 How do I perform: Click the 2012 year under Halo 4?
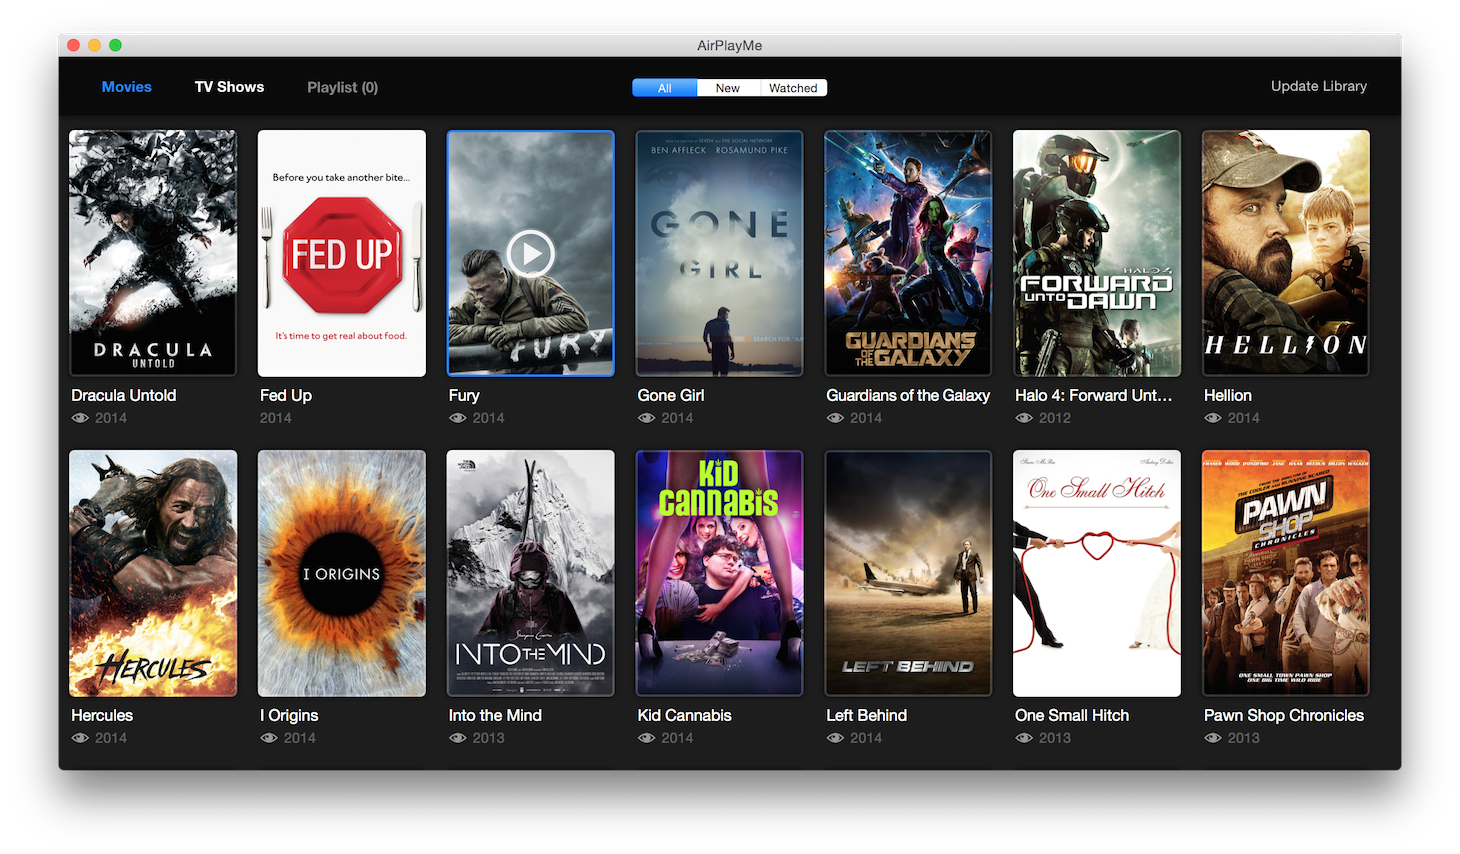click(1055, 418)
